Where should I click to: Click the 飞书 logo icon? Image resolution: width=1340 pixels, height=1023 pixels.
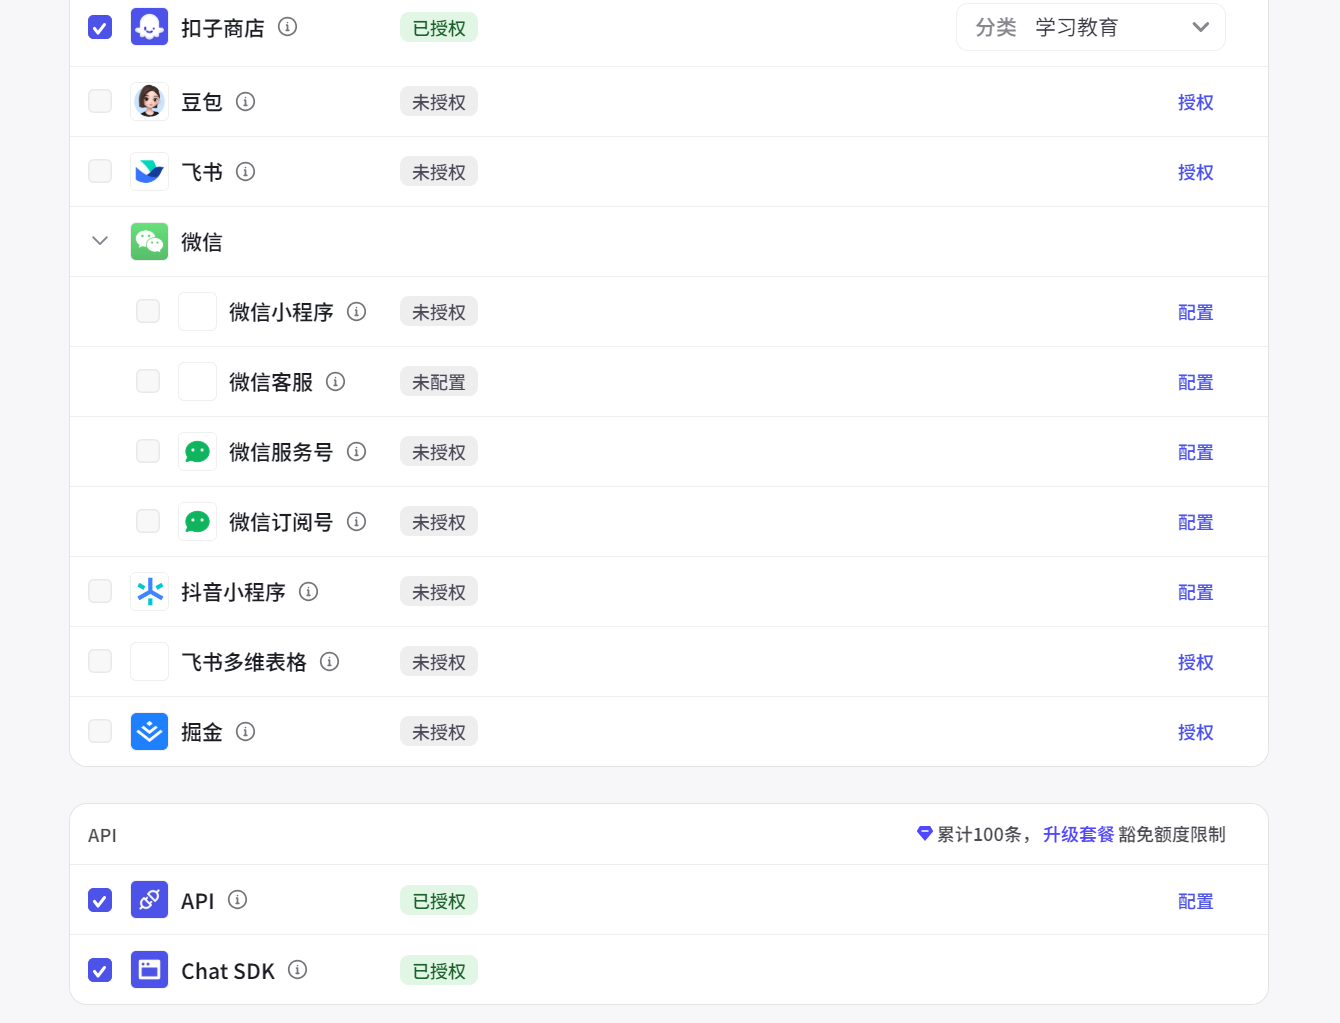click(149, 171)
